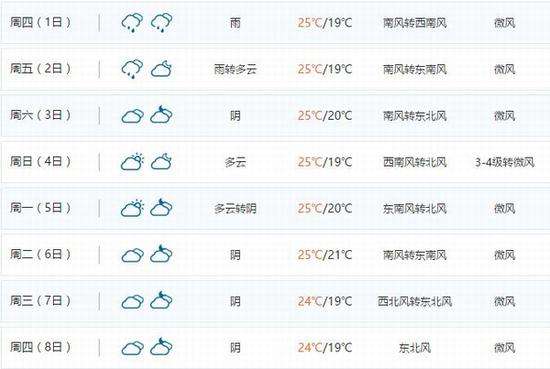Image resolution: width=550 pixels, height=369 pixels.
Task: Click the night rain icon for 周四 1日
Action: point(161,23)
